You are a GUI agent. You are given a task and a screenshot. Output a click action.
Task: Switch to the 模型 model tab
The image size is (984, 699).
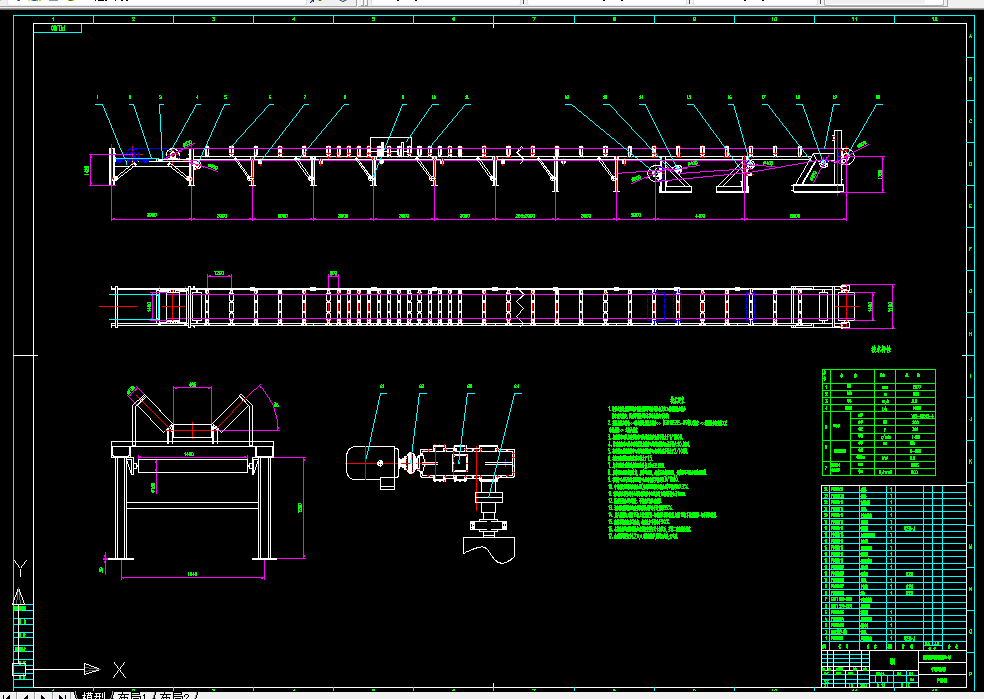[93, 695]
